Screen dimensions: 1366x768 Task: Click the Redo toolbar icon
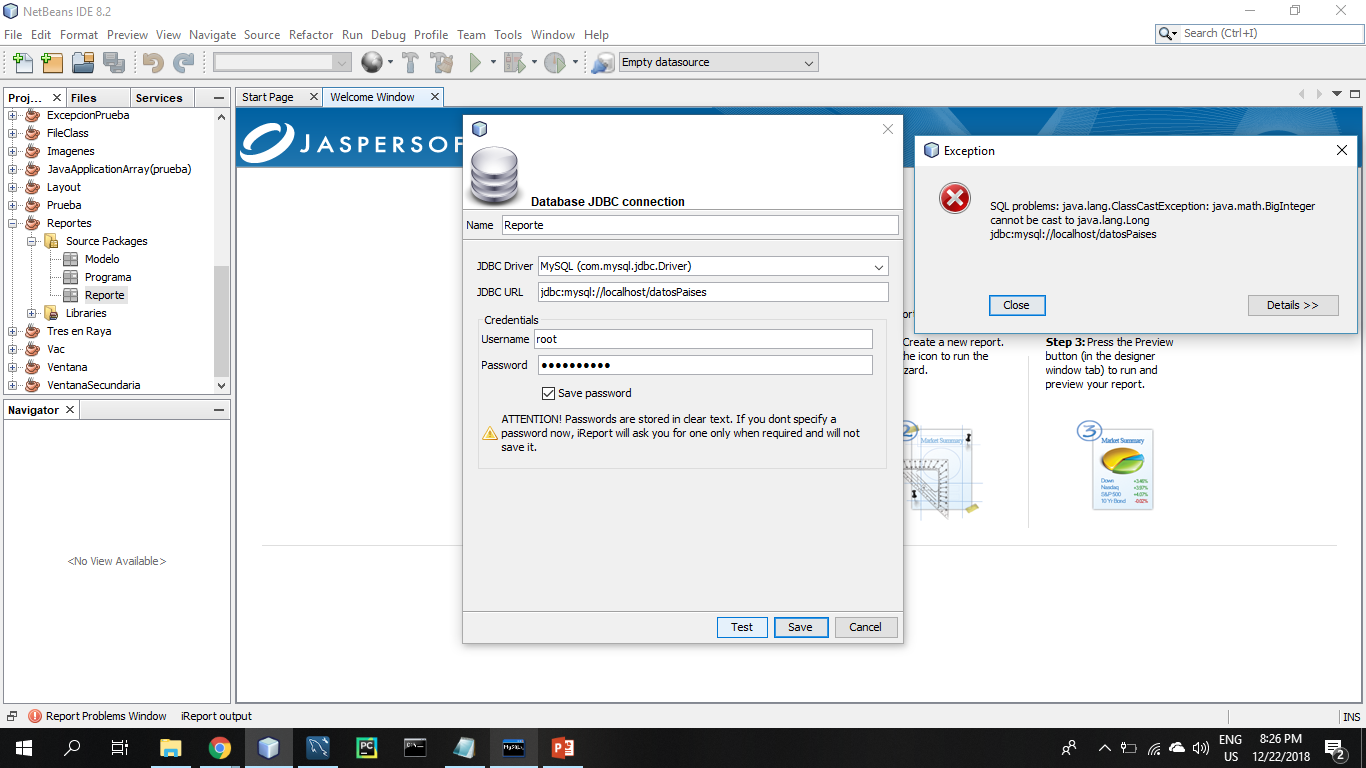tap(184, 63)
